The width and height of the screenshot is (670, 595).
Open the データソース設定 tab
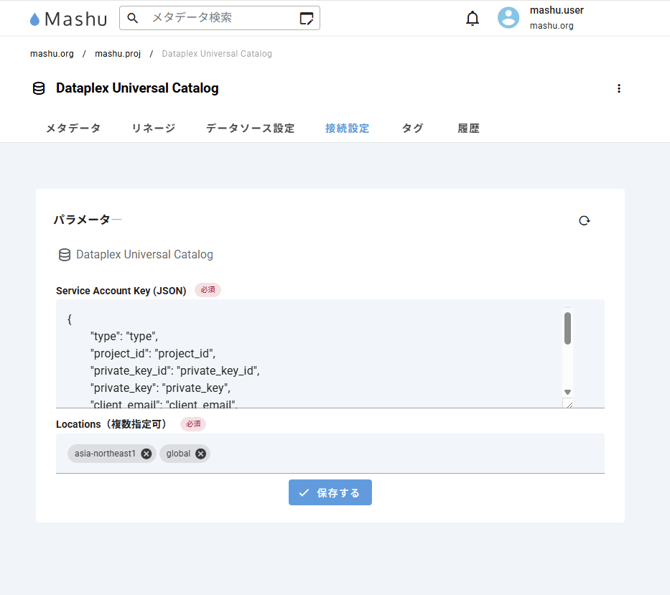250,128
